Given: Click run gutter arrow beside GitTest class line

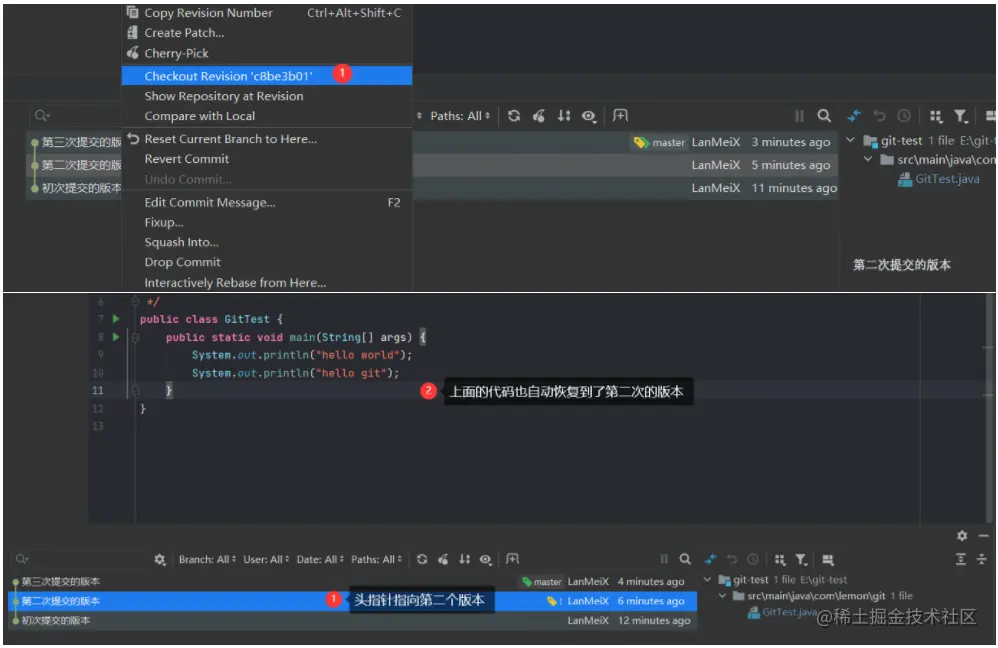Looking at the screenshot, I should point(116,318).
